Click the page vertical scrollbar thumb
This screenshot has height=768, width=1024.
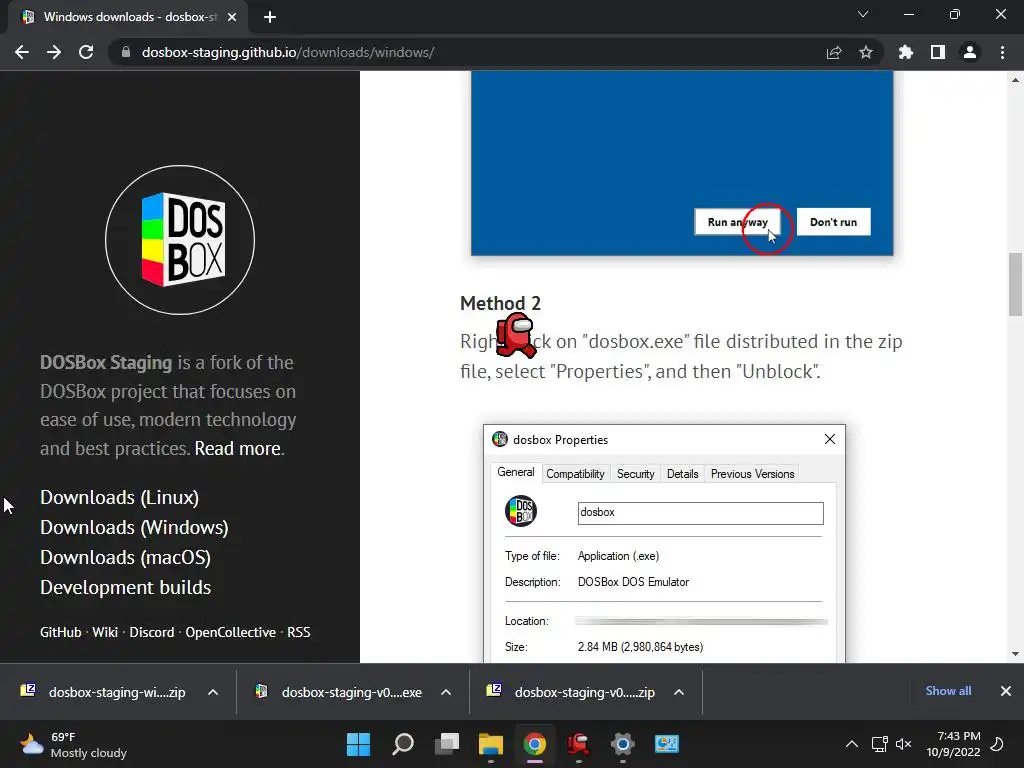[x=1015, y=284]
